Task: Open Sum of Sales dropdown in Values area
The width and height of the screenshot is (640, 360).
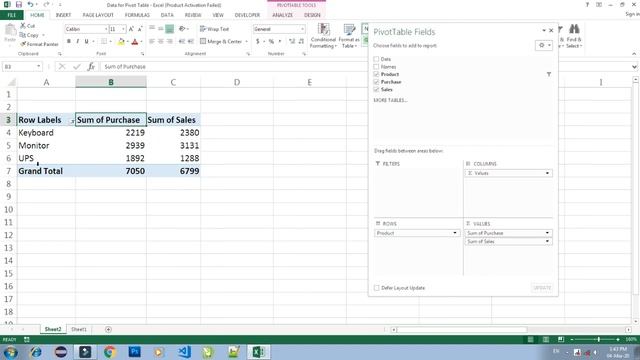Action: coord(547,242)
